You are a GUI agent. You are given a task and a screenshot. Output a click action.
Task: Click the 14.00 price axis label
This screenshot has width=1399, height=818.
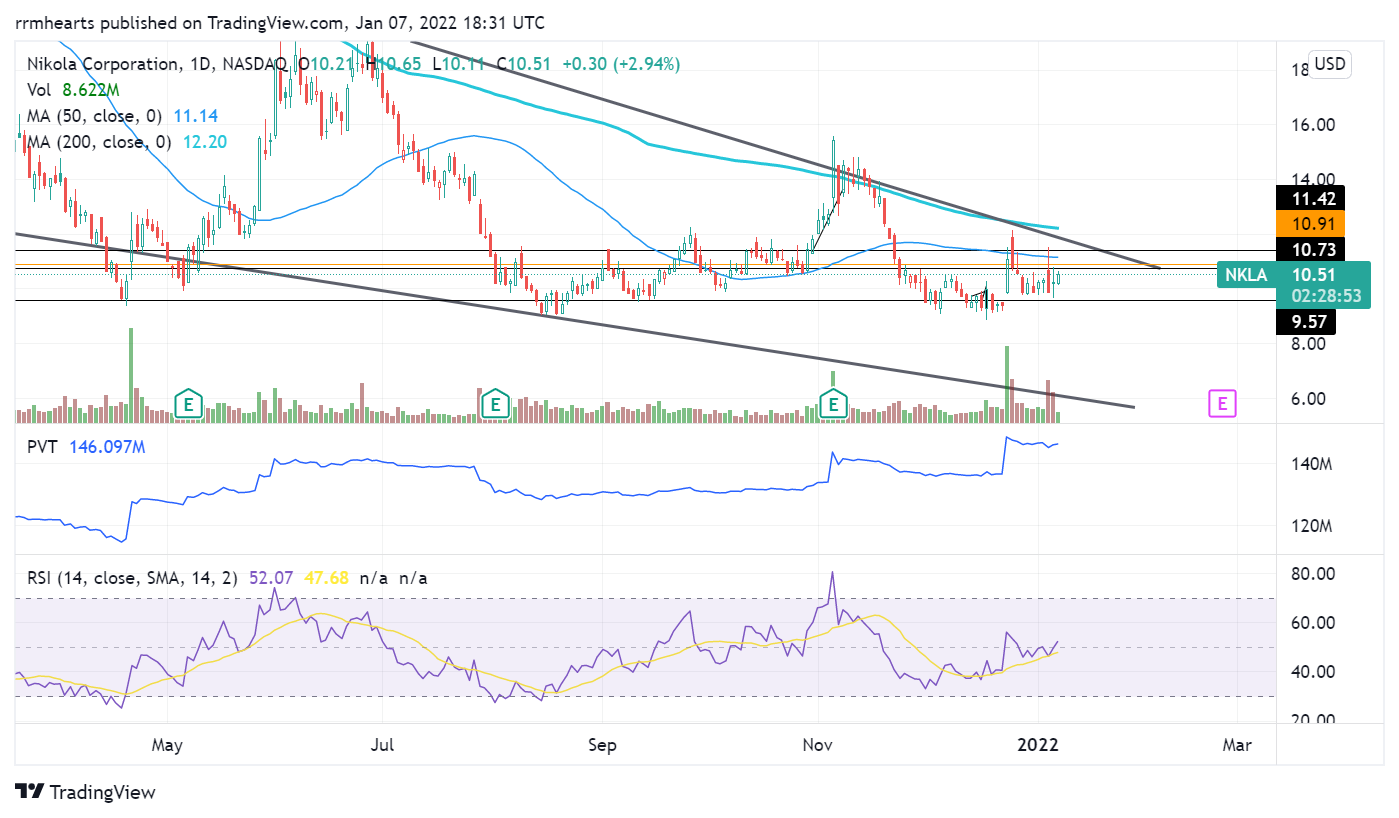click(x=1311, y=180)
